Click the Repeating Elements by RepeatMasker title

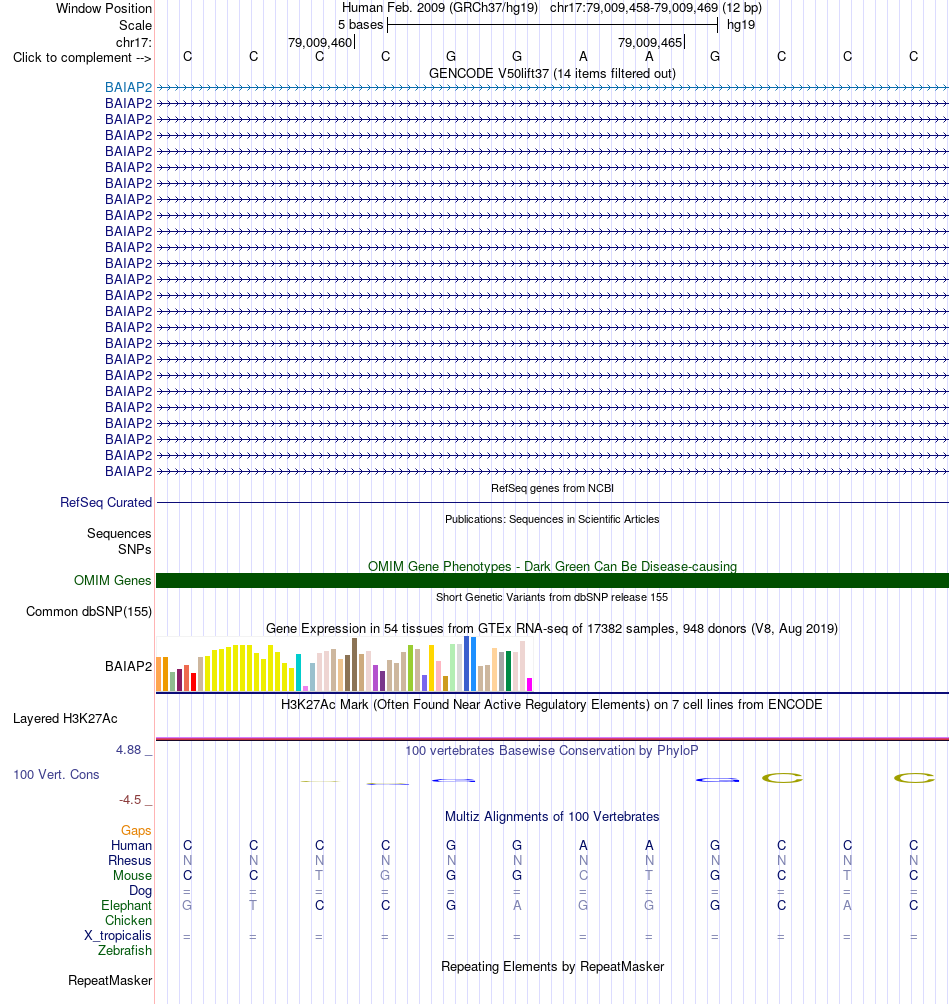point(552,966)
